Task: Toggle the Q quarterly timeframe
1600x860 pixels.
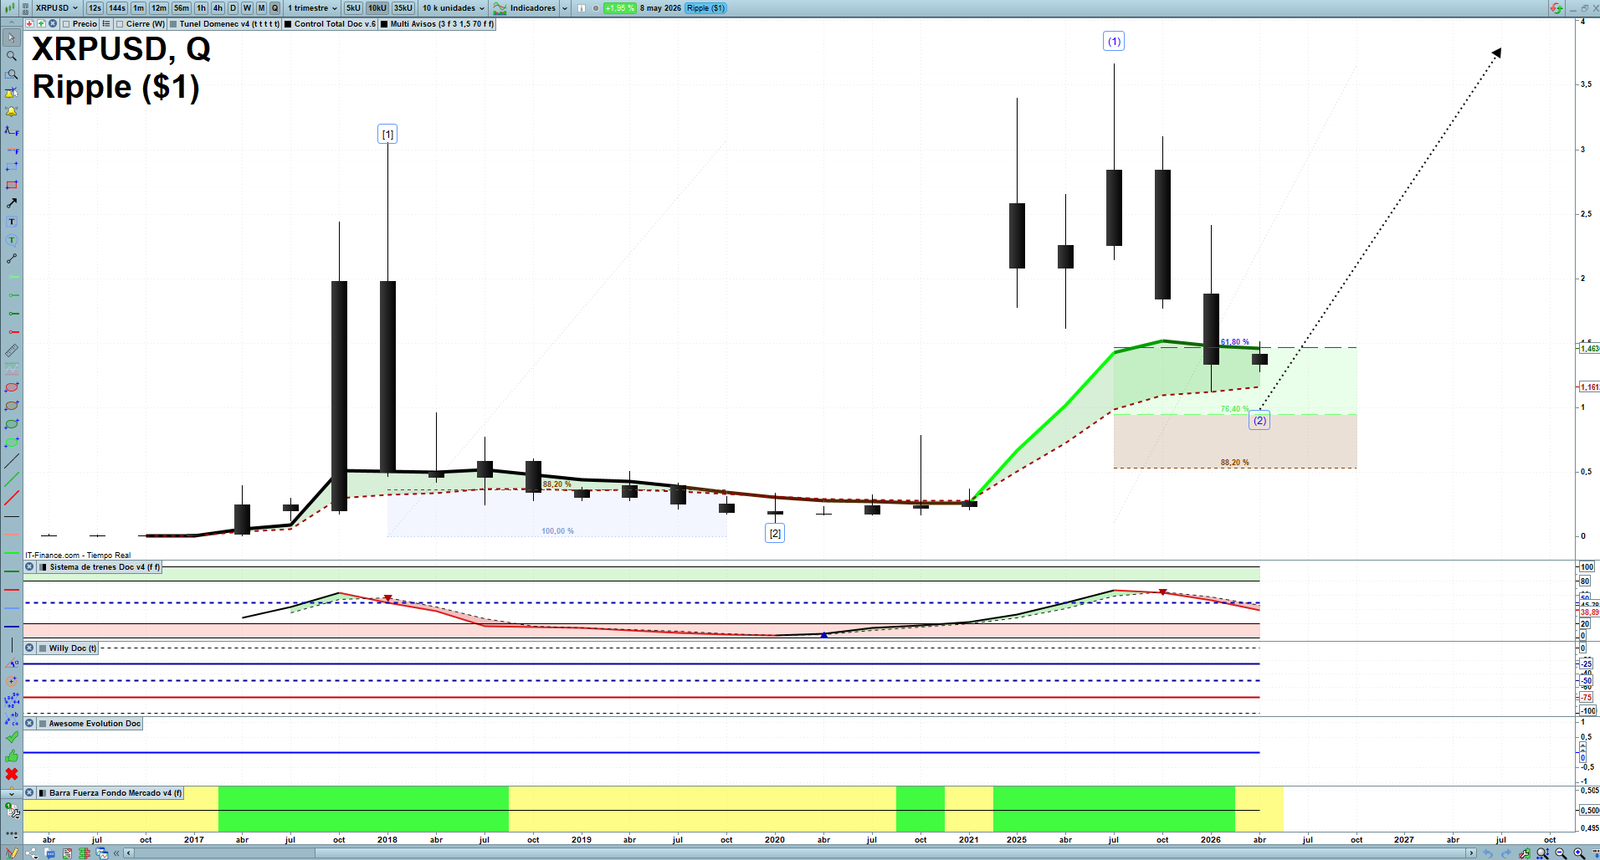Action: (275, 8)
